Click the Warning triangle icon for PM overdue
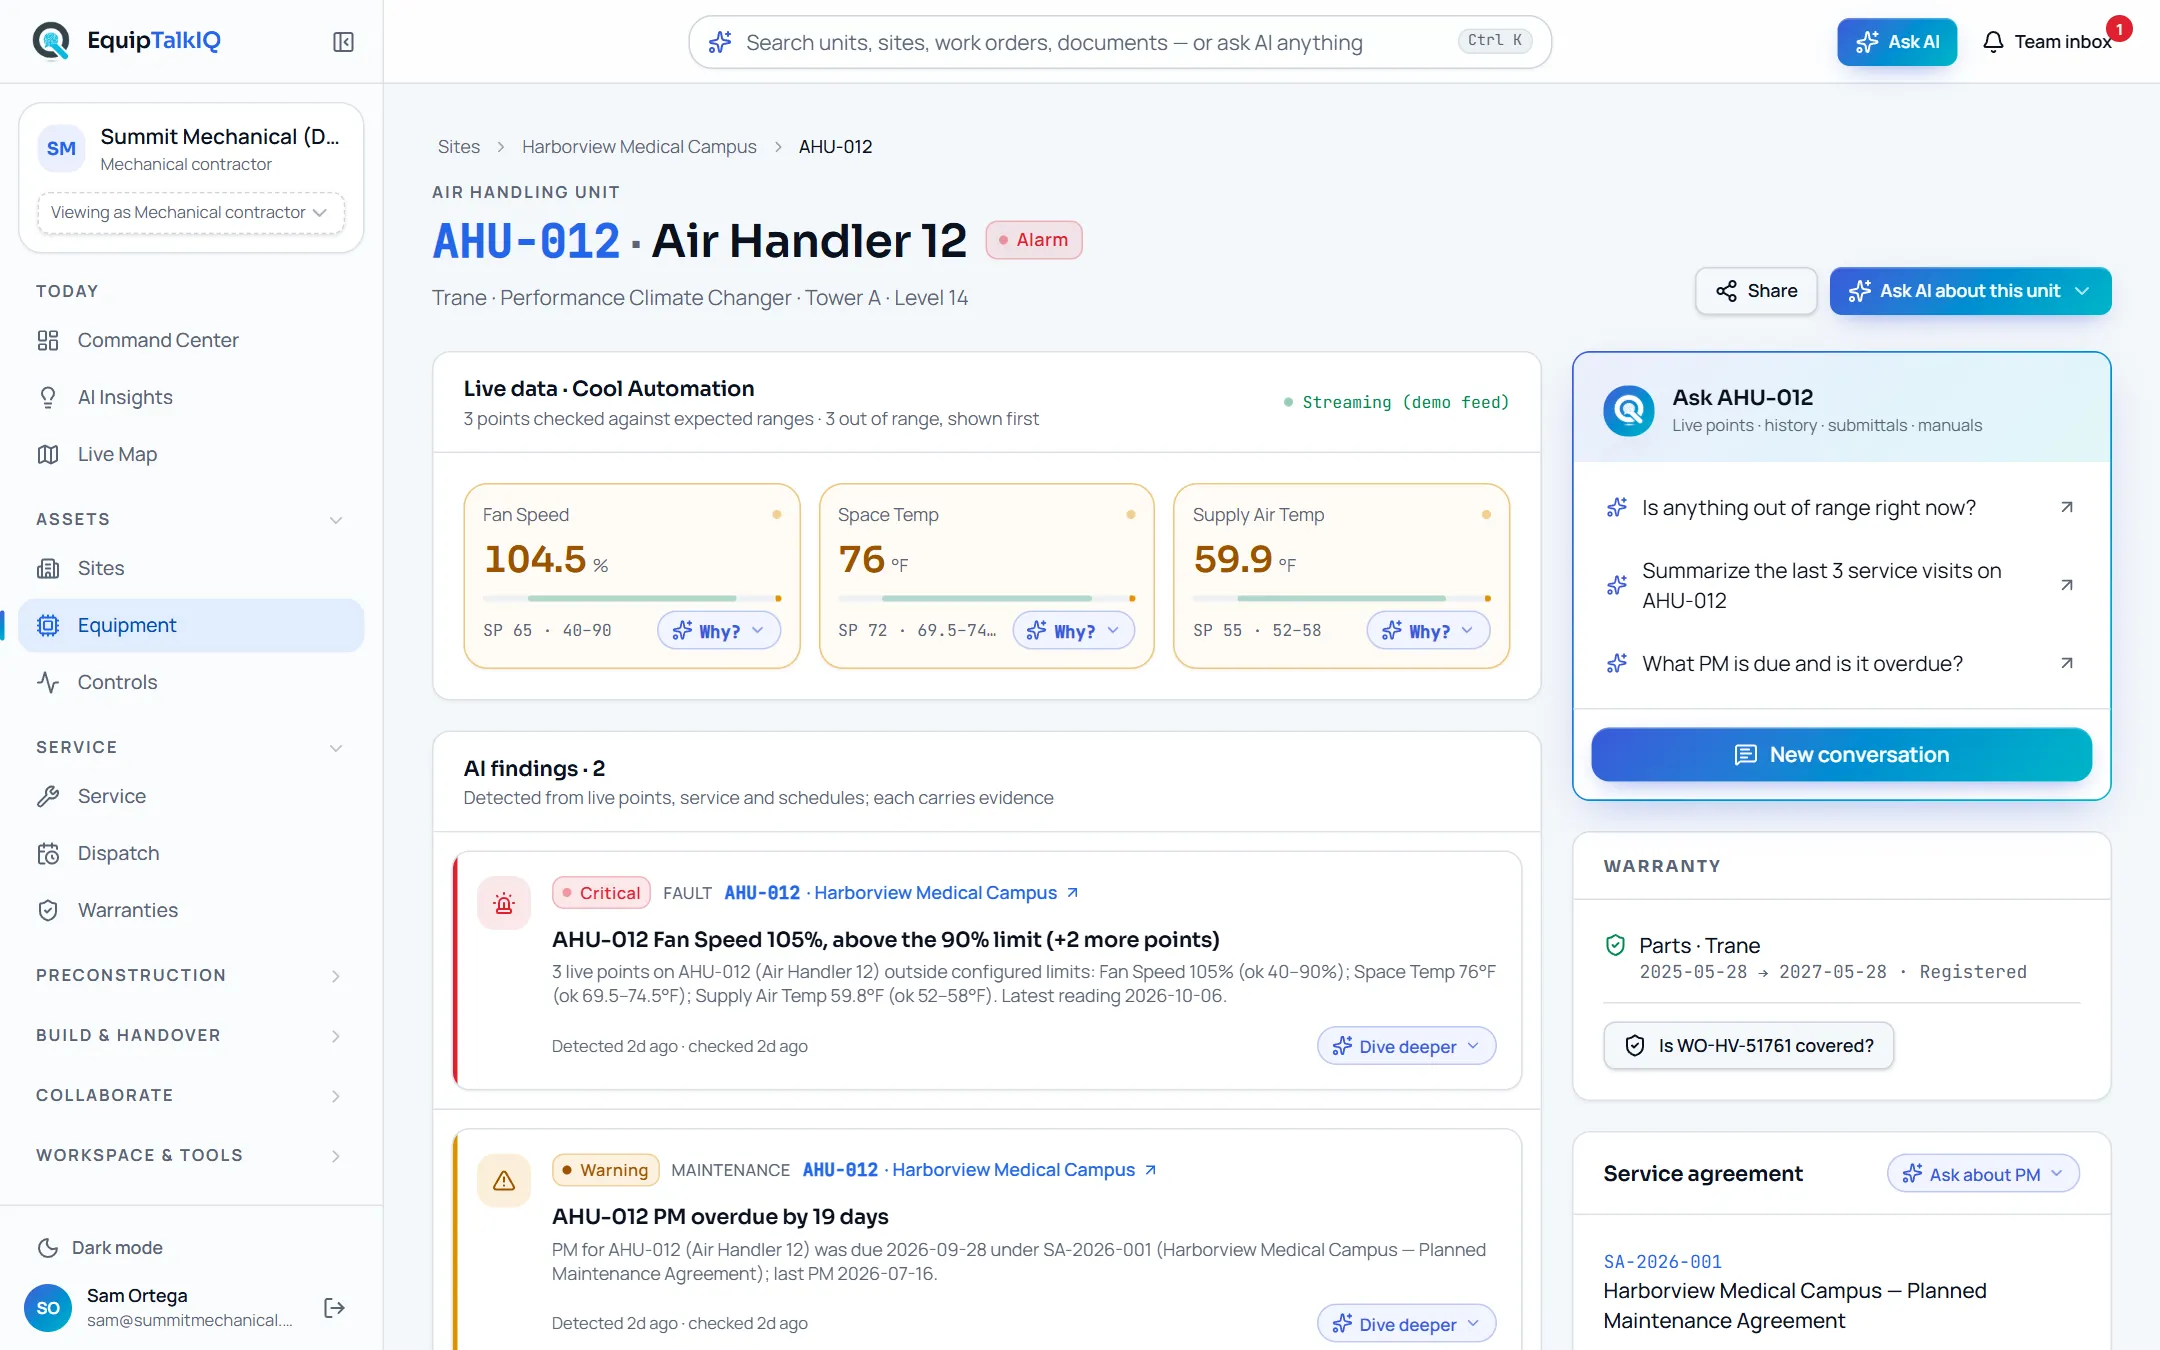This screenshot has height=1350, width=2160. (504, 1181)
